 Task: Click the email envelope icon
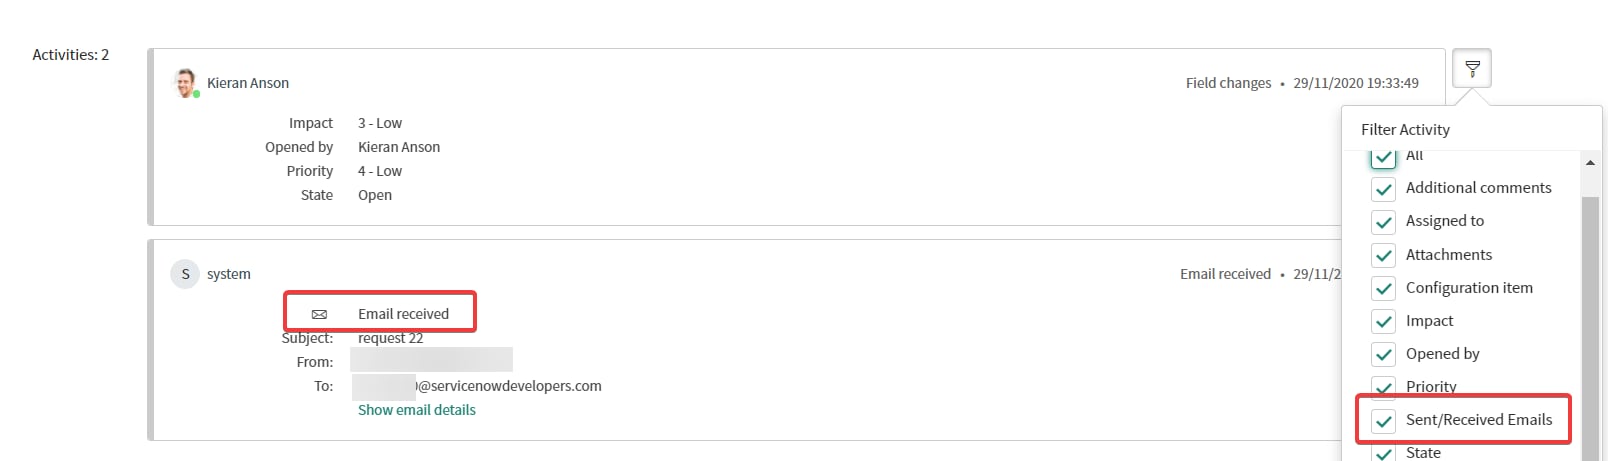319,314
